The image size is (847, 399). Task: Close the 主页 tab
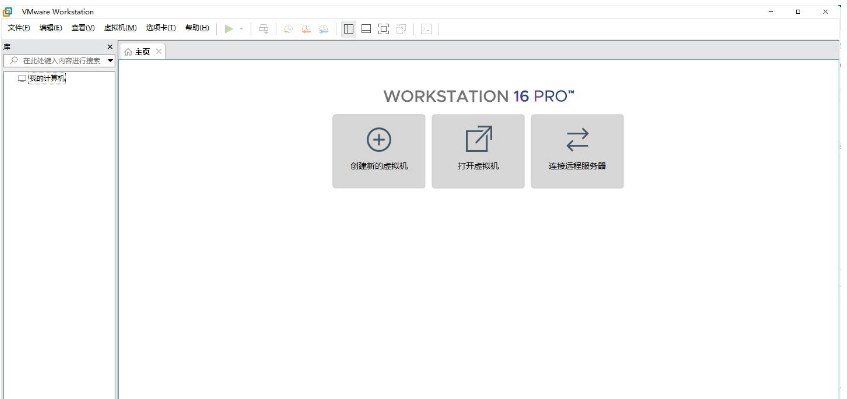(158, 51)
